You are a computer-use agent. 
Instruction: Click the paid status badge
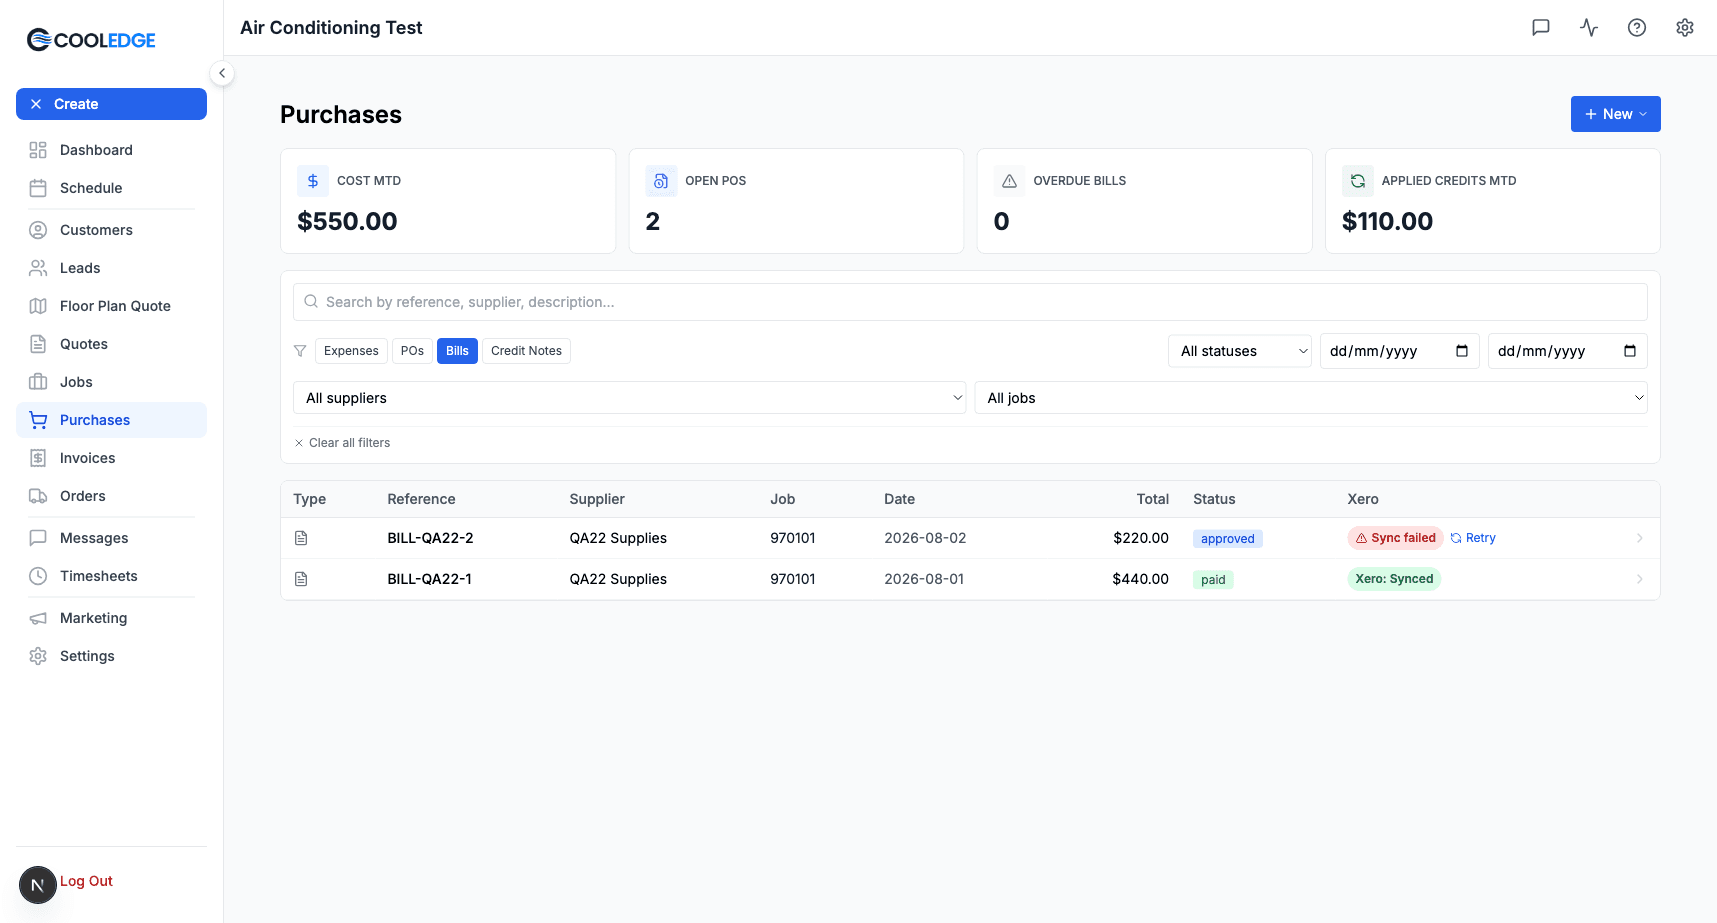tap(1213, 580)
